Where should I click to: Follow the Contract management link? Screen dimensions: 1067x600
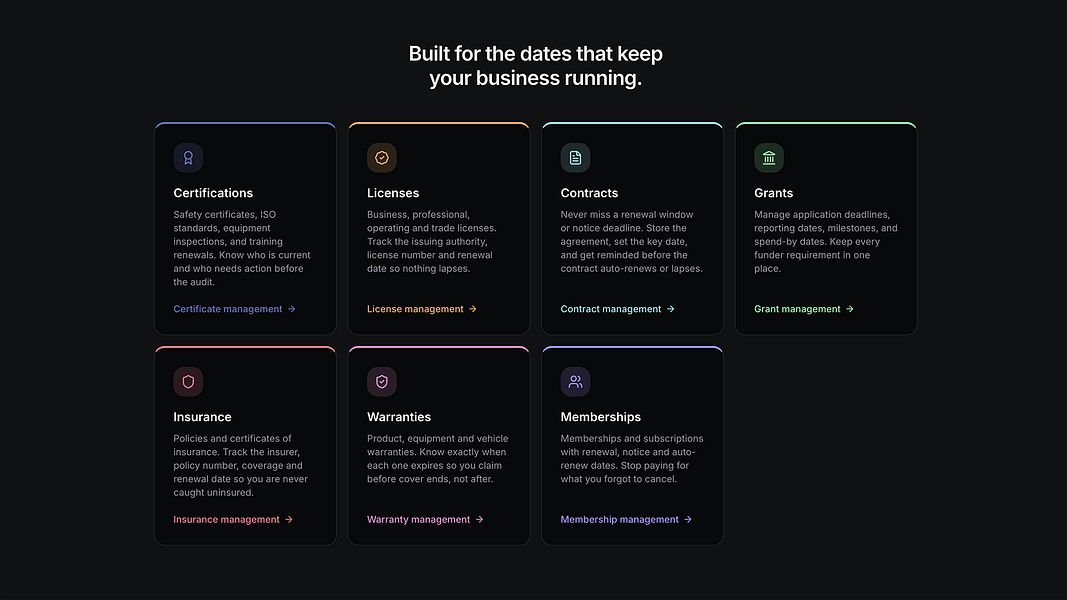point(617,309)
